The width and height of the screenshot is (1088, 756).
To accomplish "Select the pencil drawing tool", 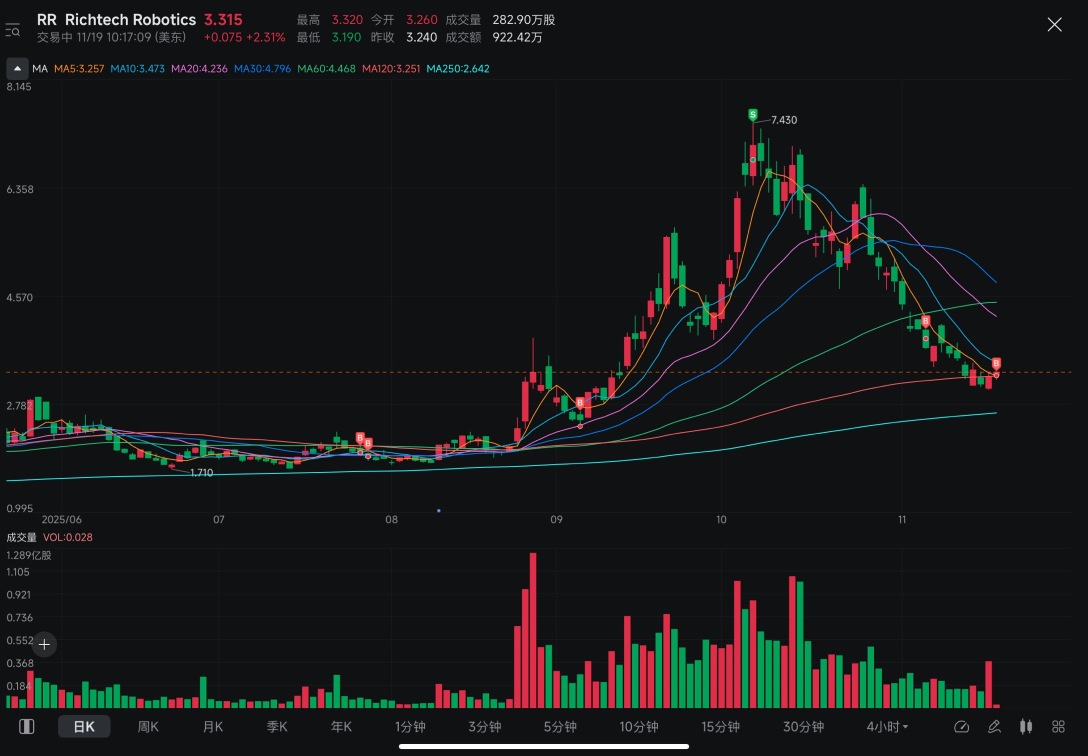I will pos(994,726).
